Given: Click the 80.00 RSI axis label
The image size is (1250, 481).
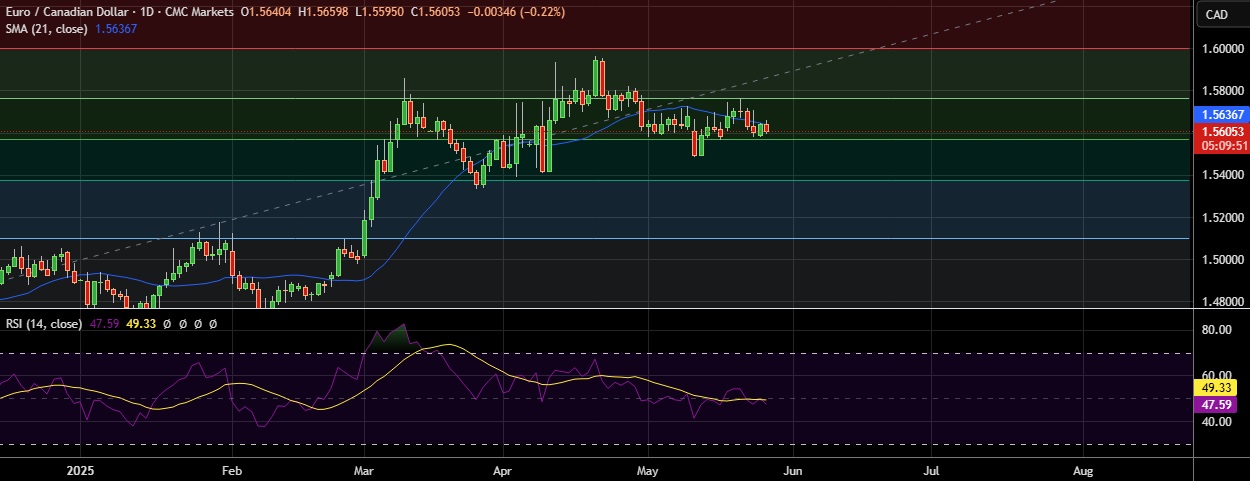Looking at the screenshot, I should [1215, 329].
